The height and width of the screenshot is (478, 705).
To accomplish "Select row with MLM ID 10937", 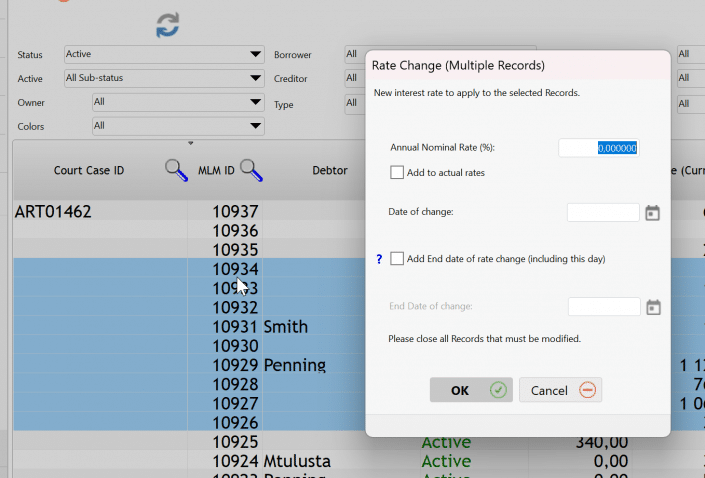I will tap(235, 212).
